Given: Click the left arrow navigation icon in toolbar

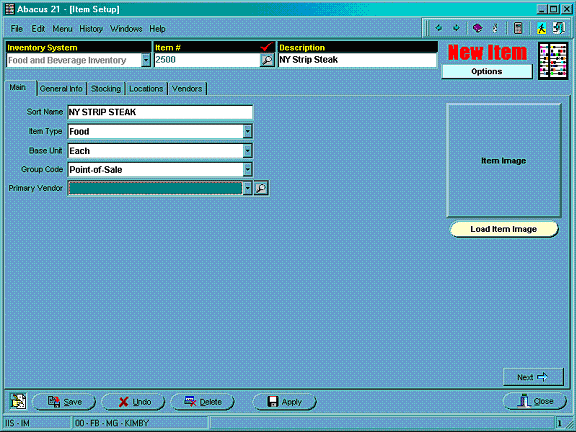Looking at the screenshot, I should pyautogui.click(x=438, y=28).
